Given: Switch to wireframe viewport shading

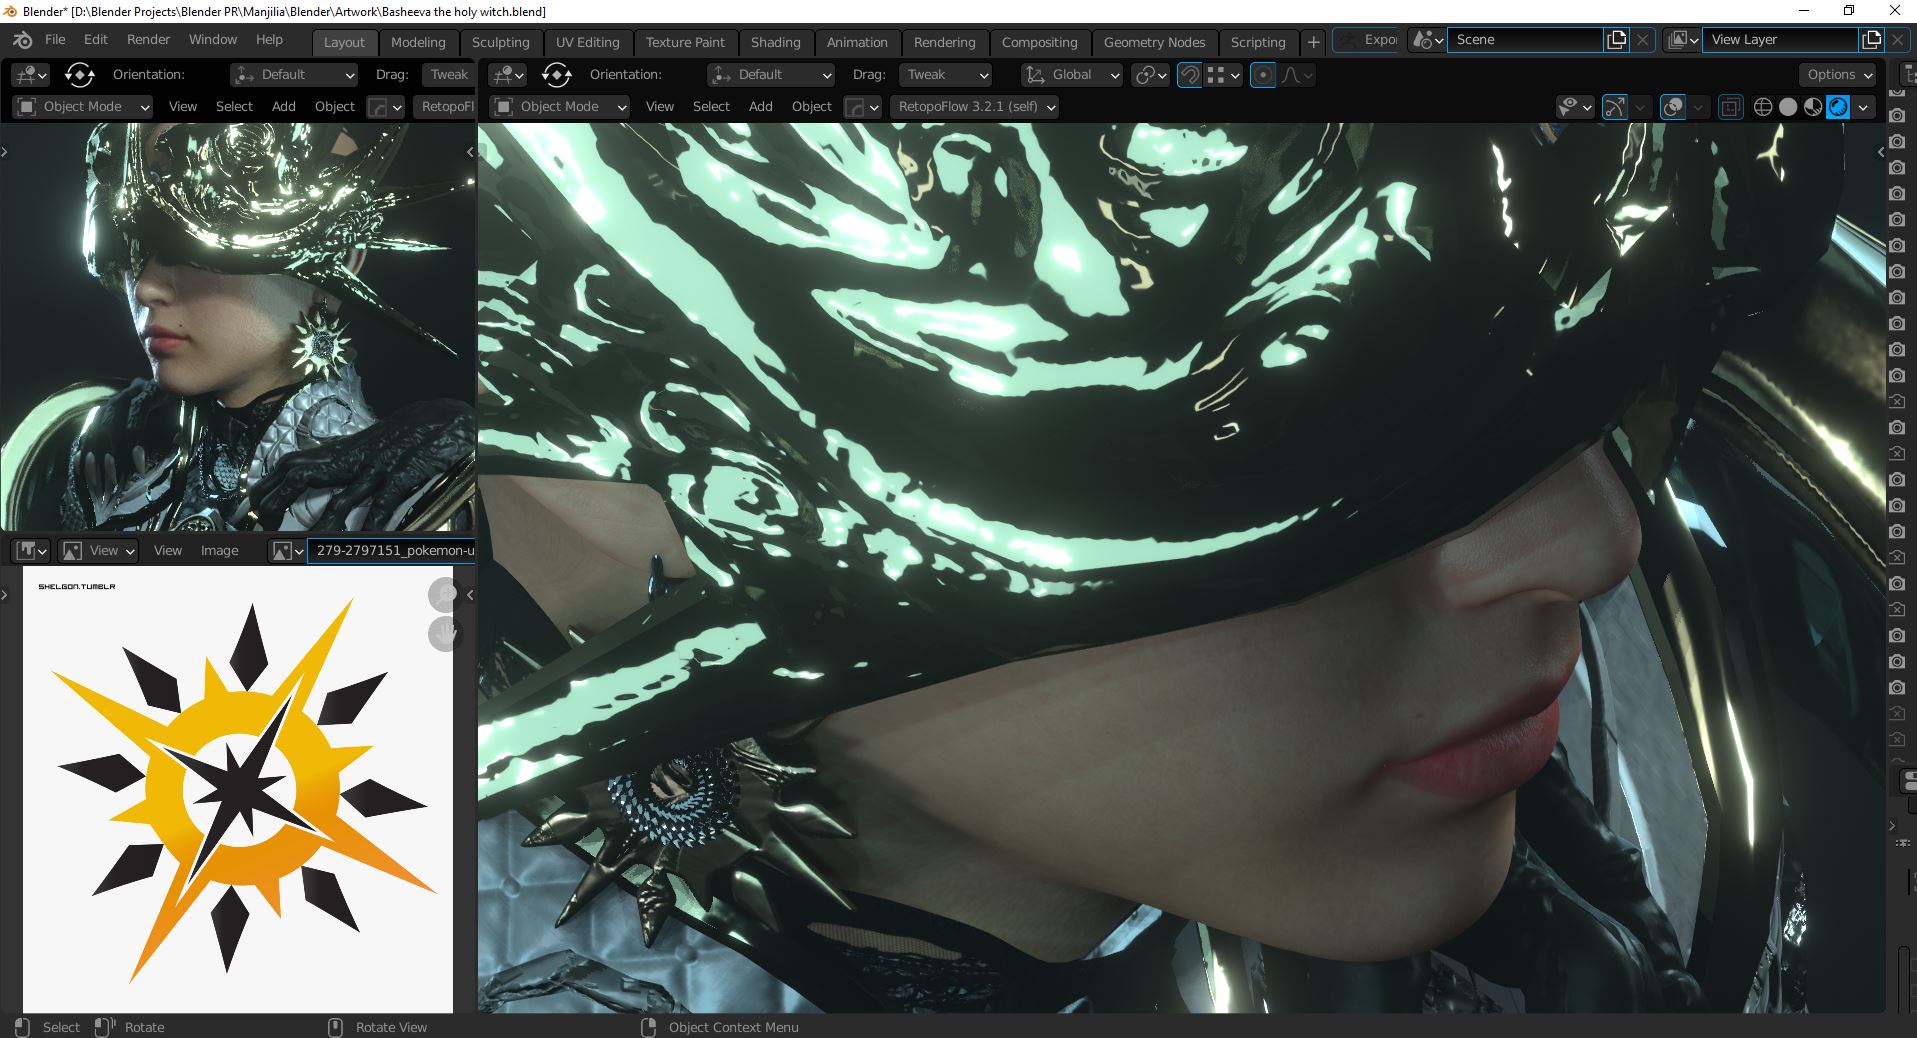Looking at the screenshot, I should (1763, 107).
